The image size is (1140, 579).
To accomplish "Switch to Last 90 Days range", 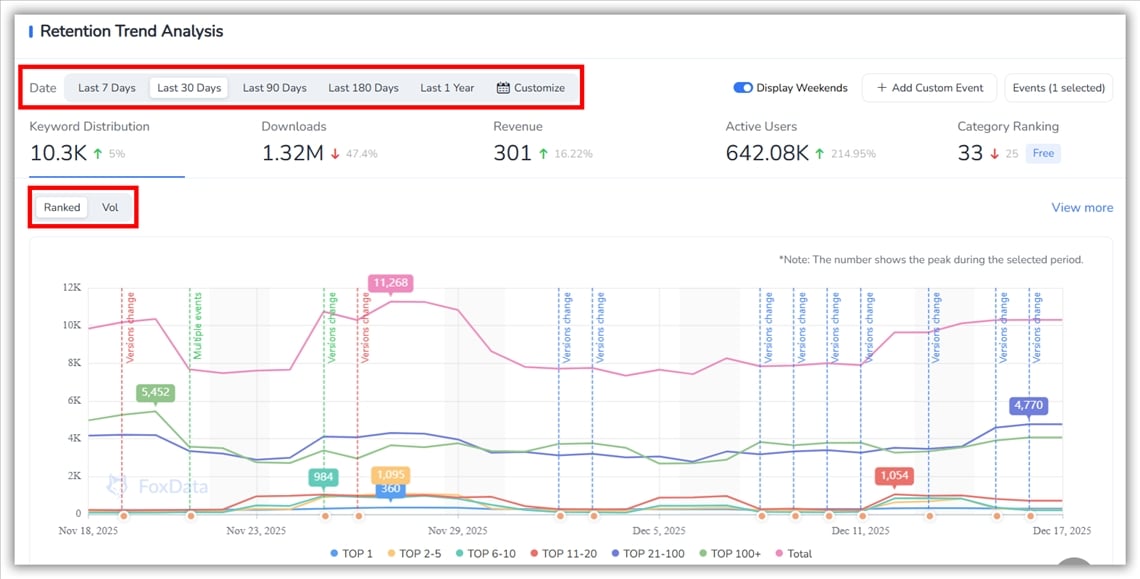I will click(274, 88).
